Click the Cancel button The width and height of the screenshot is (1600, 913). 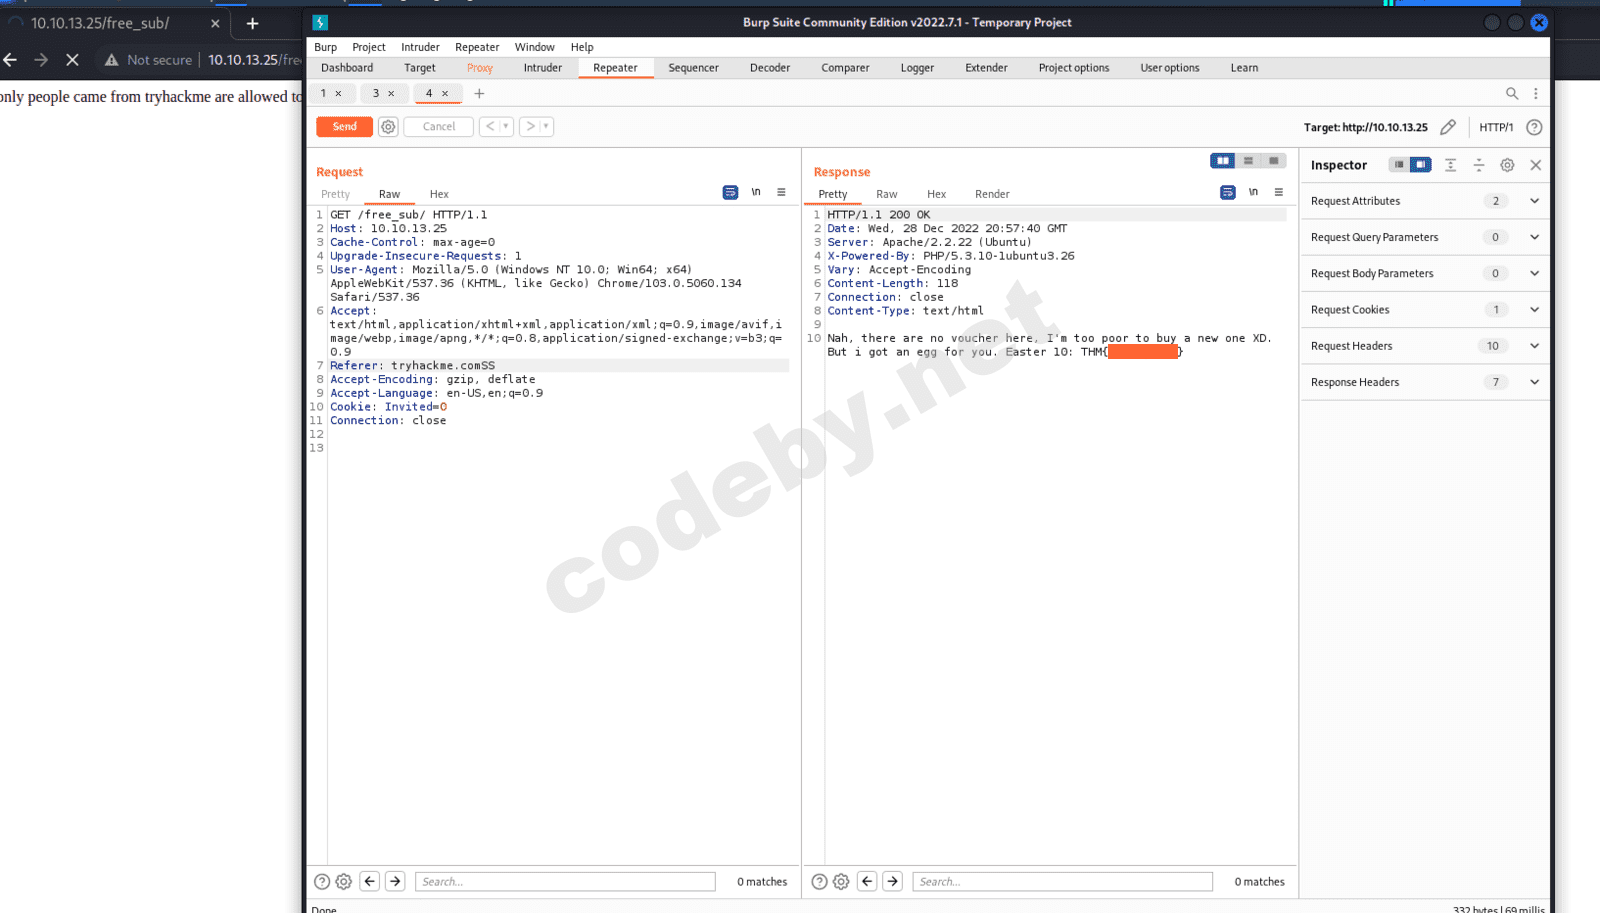pos(439,127)
